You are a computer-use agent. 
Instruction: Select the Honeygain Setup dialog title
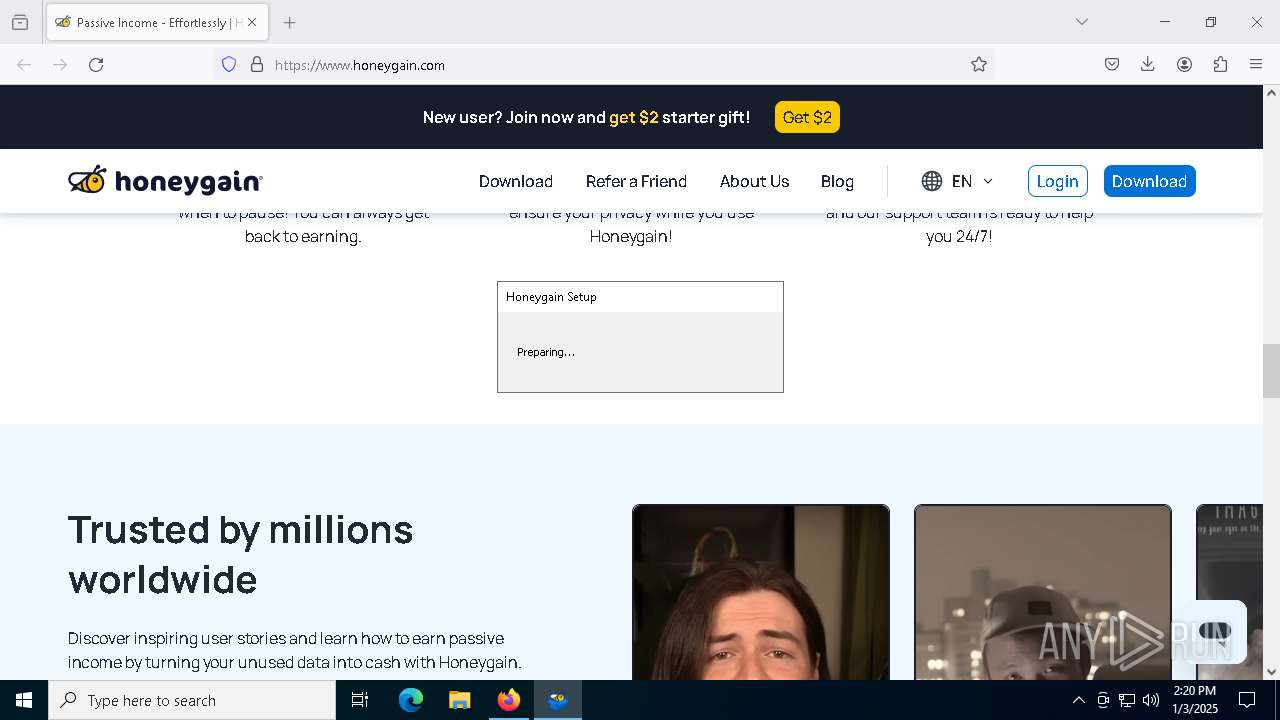click(x=551, y=297)
